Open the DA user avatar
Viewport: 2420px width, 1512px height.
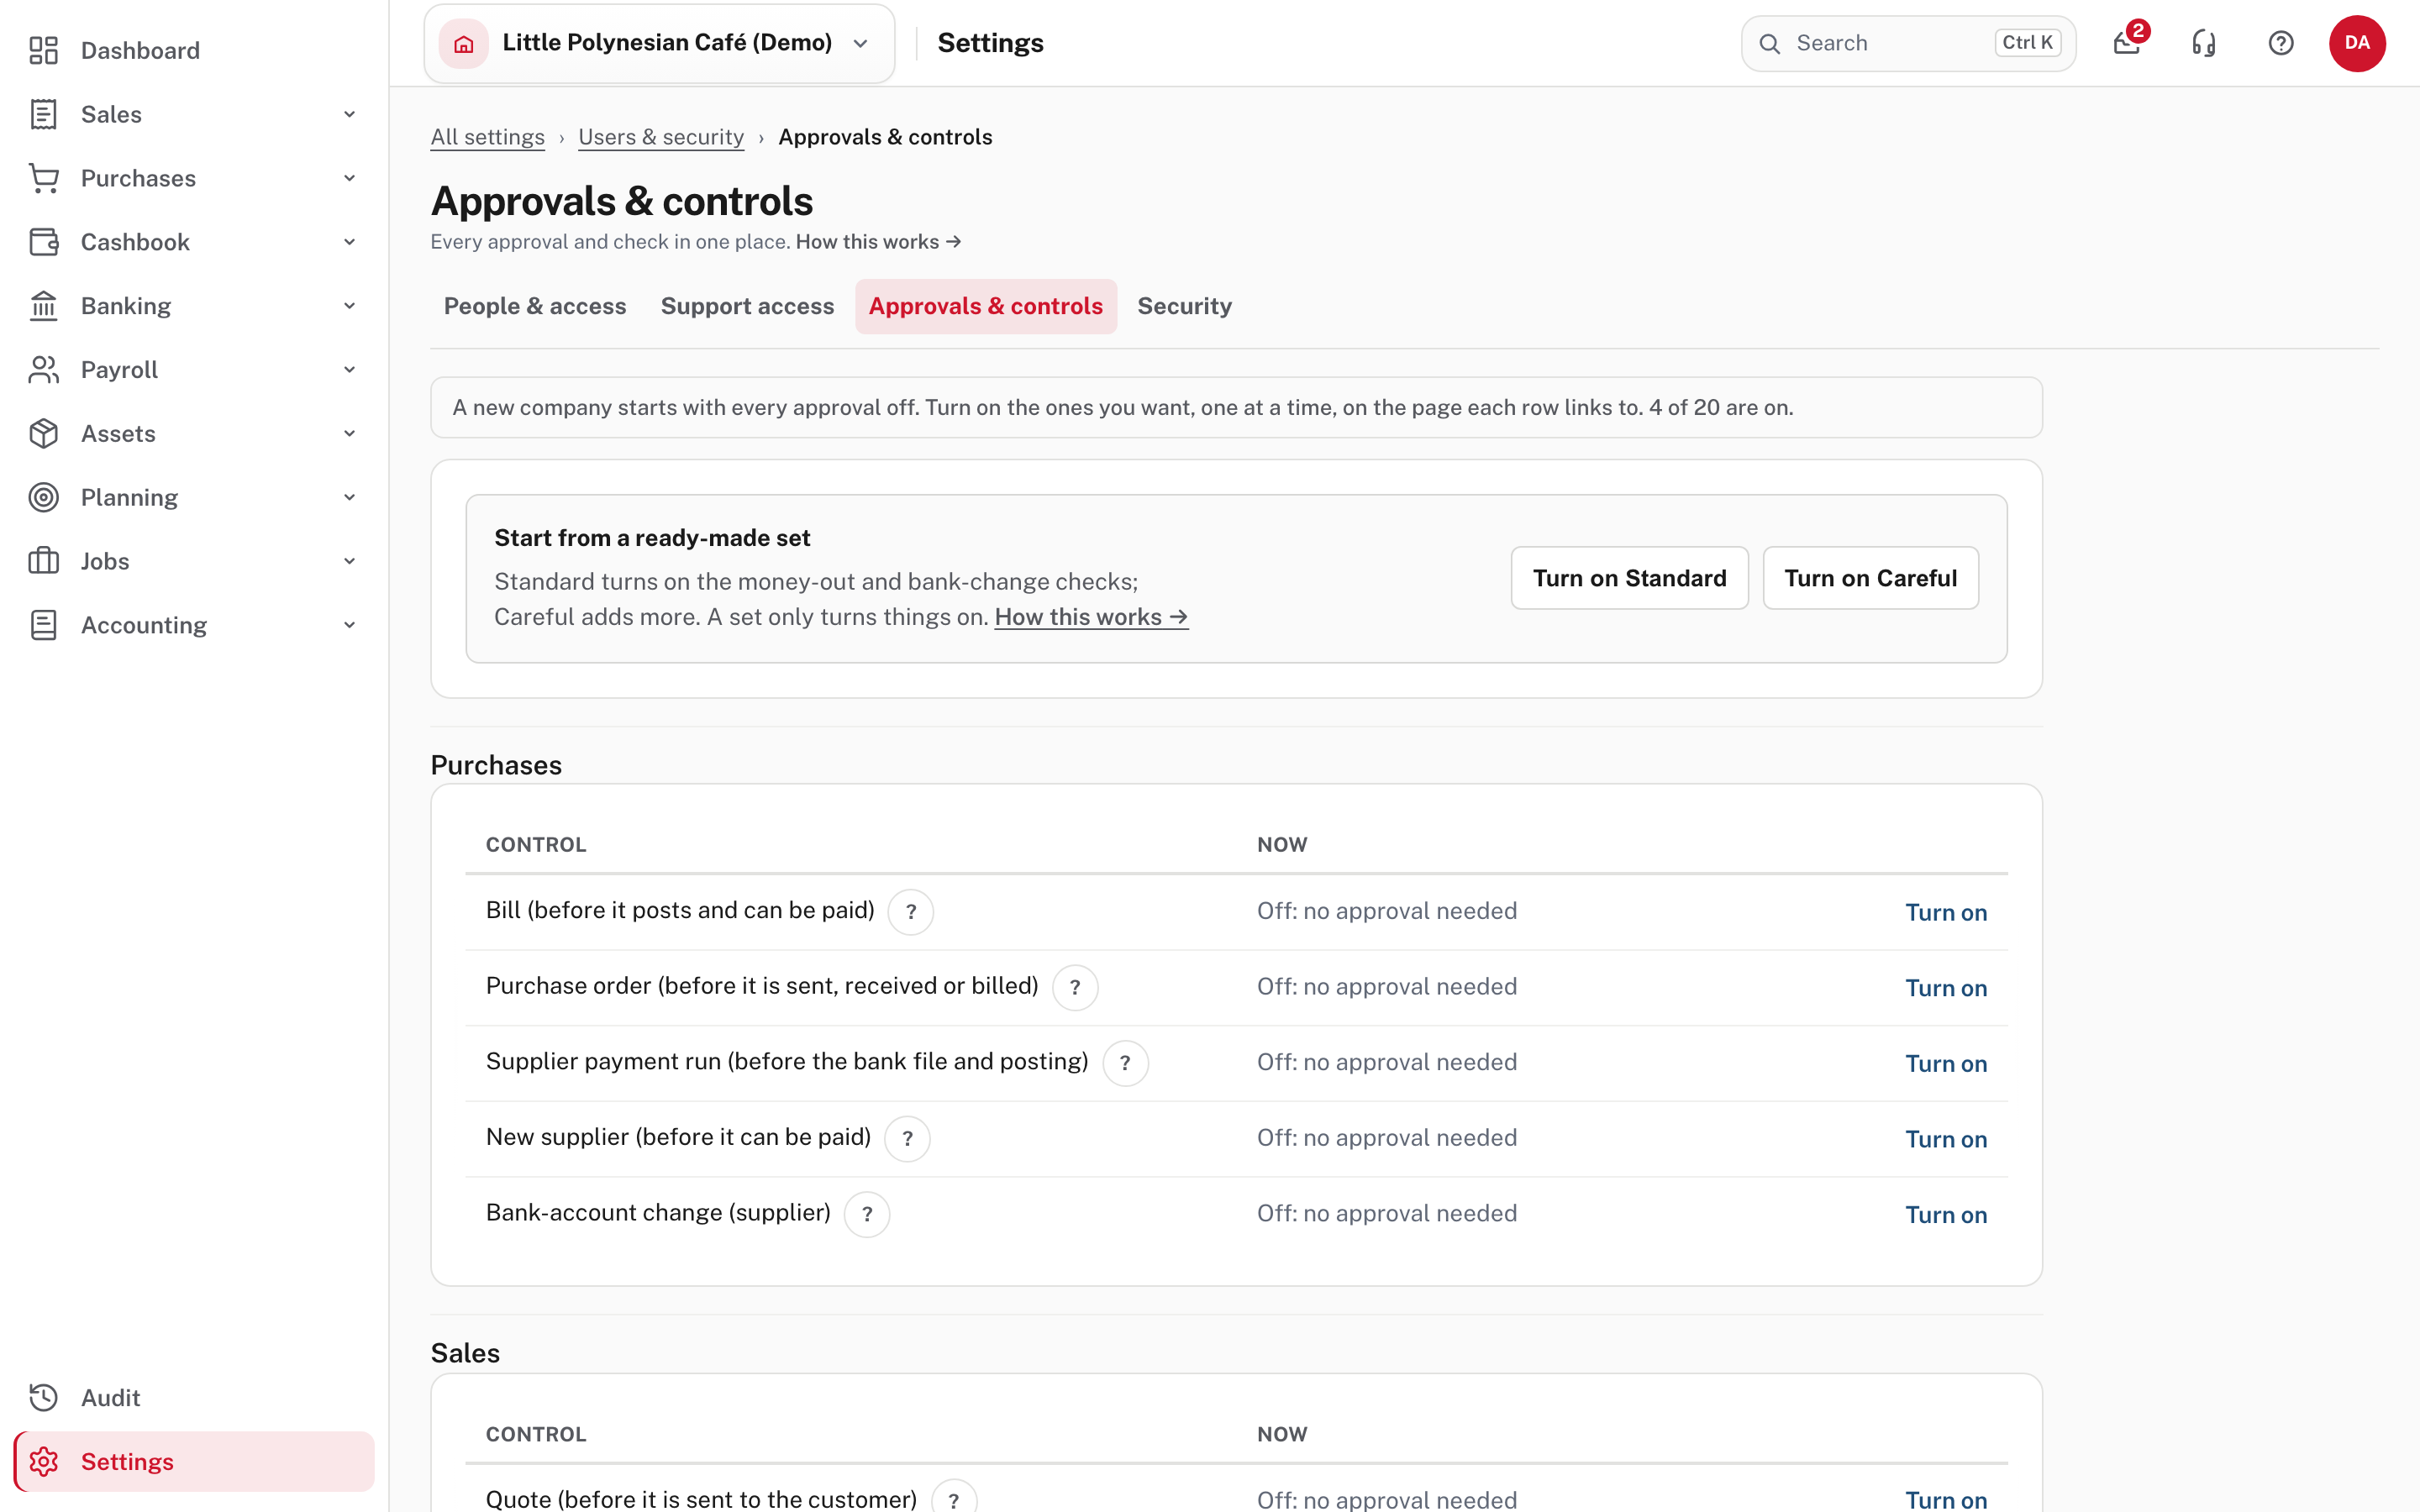[2357, 43]
